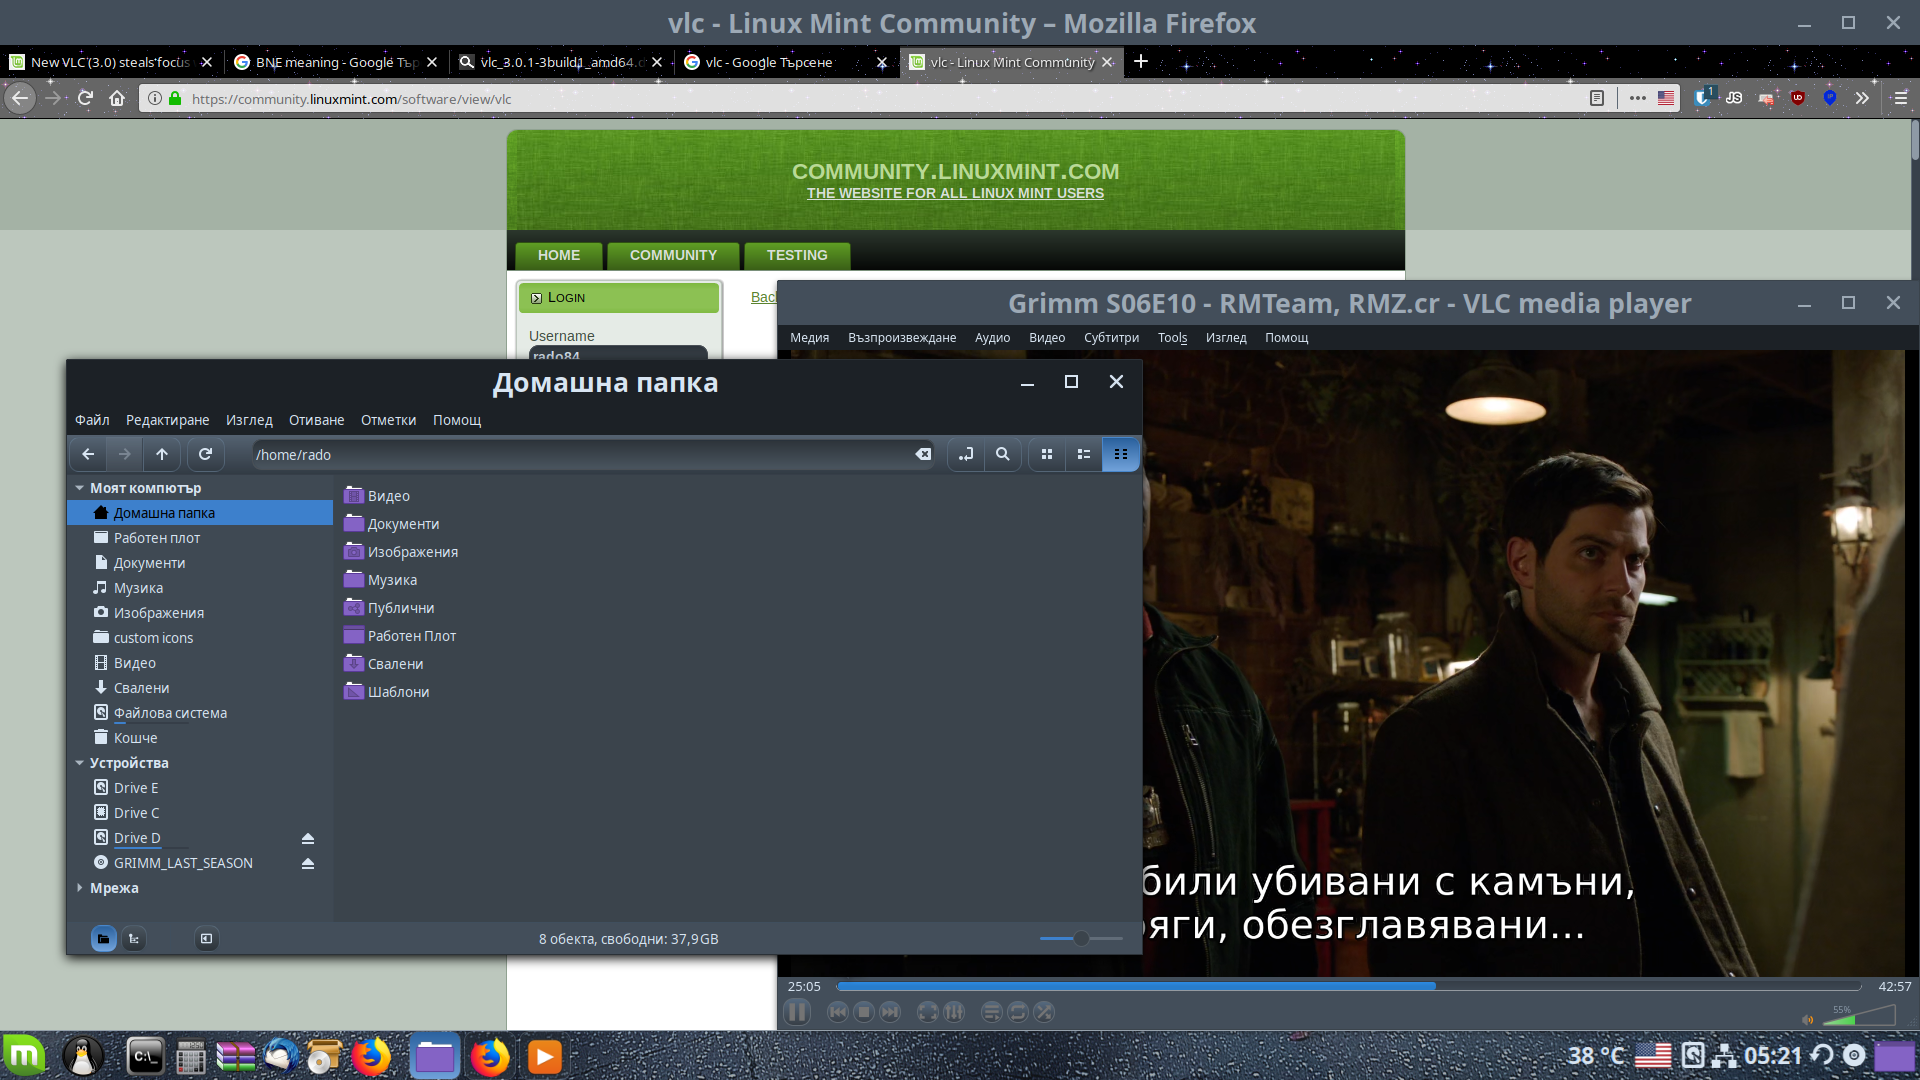The height and width of the screenshot is (1080, 1920).
Task: Stop playback in VLC
Action: [864, 1012]
